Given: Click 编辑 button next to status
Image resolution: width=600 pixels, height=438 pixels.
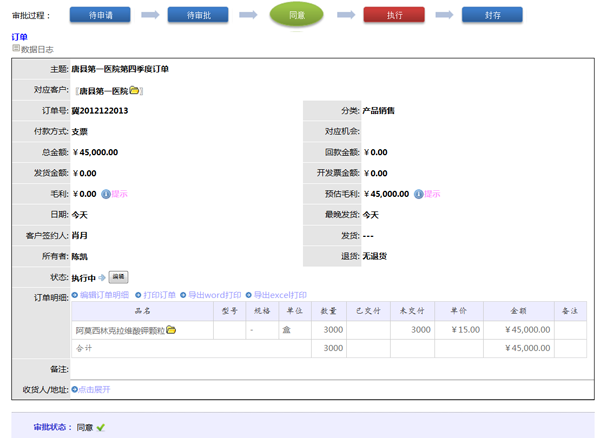Looking at the screenshot, I should click(x=118, y=277).
